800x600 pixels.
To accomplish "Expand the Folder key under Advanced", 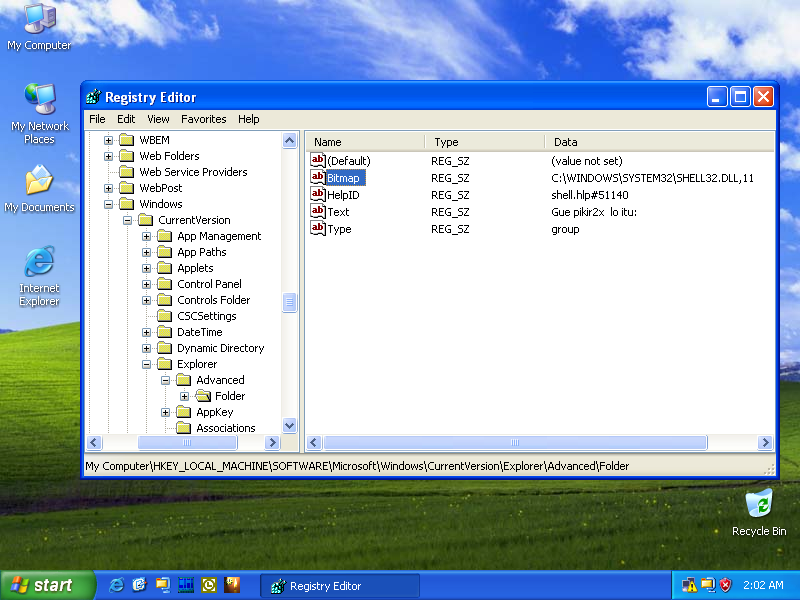I will (185, 396).
